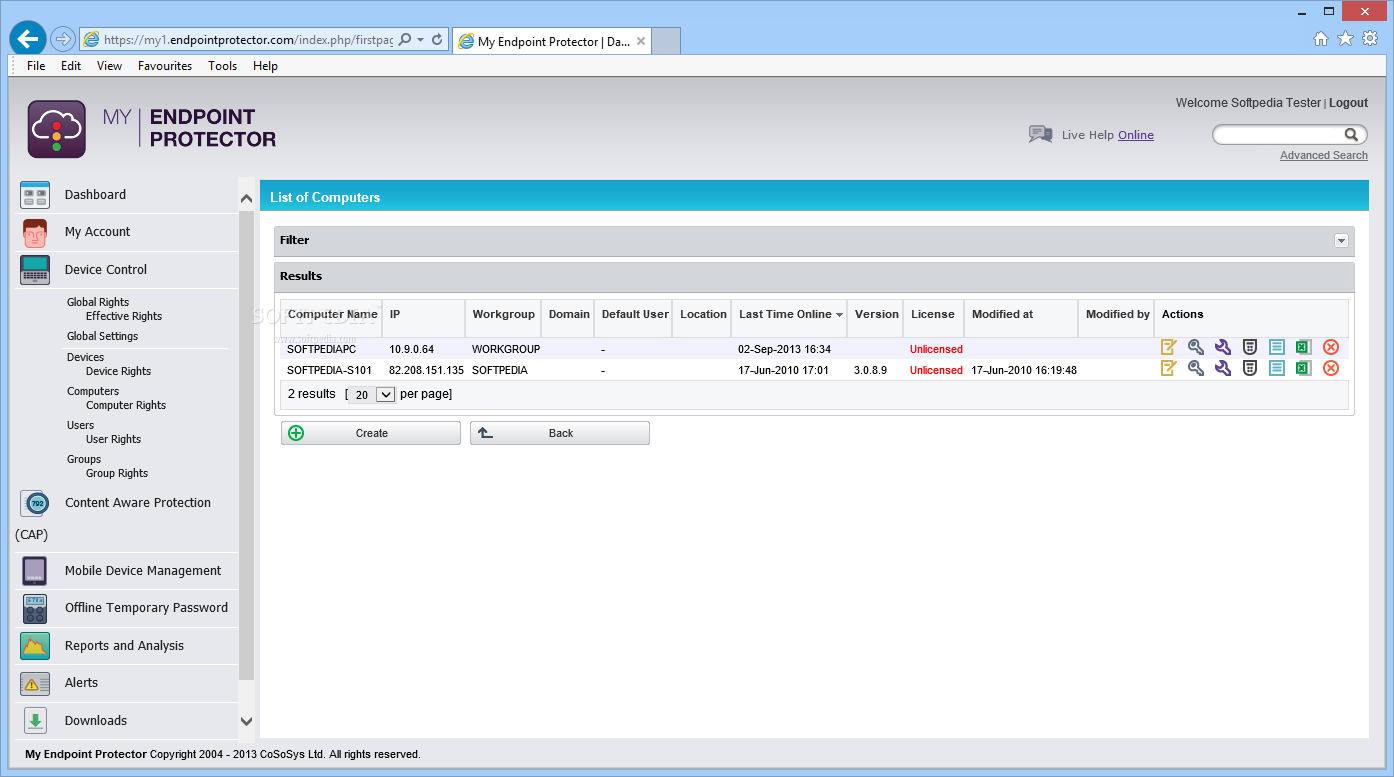Click the Logout link
This screenshot has width=1394, height=777.
click(1348, 103)
